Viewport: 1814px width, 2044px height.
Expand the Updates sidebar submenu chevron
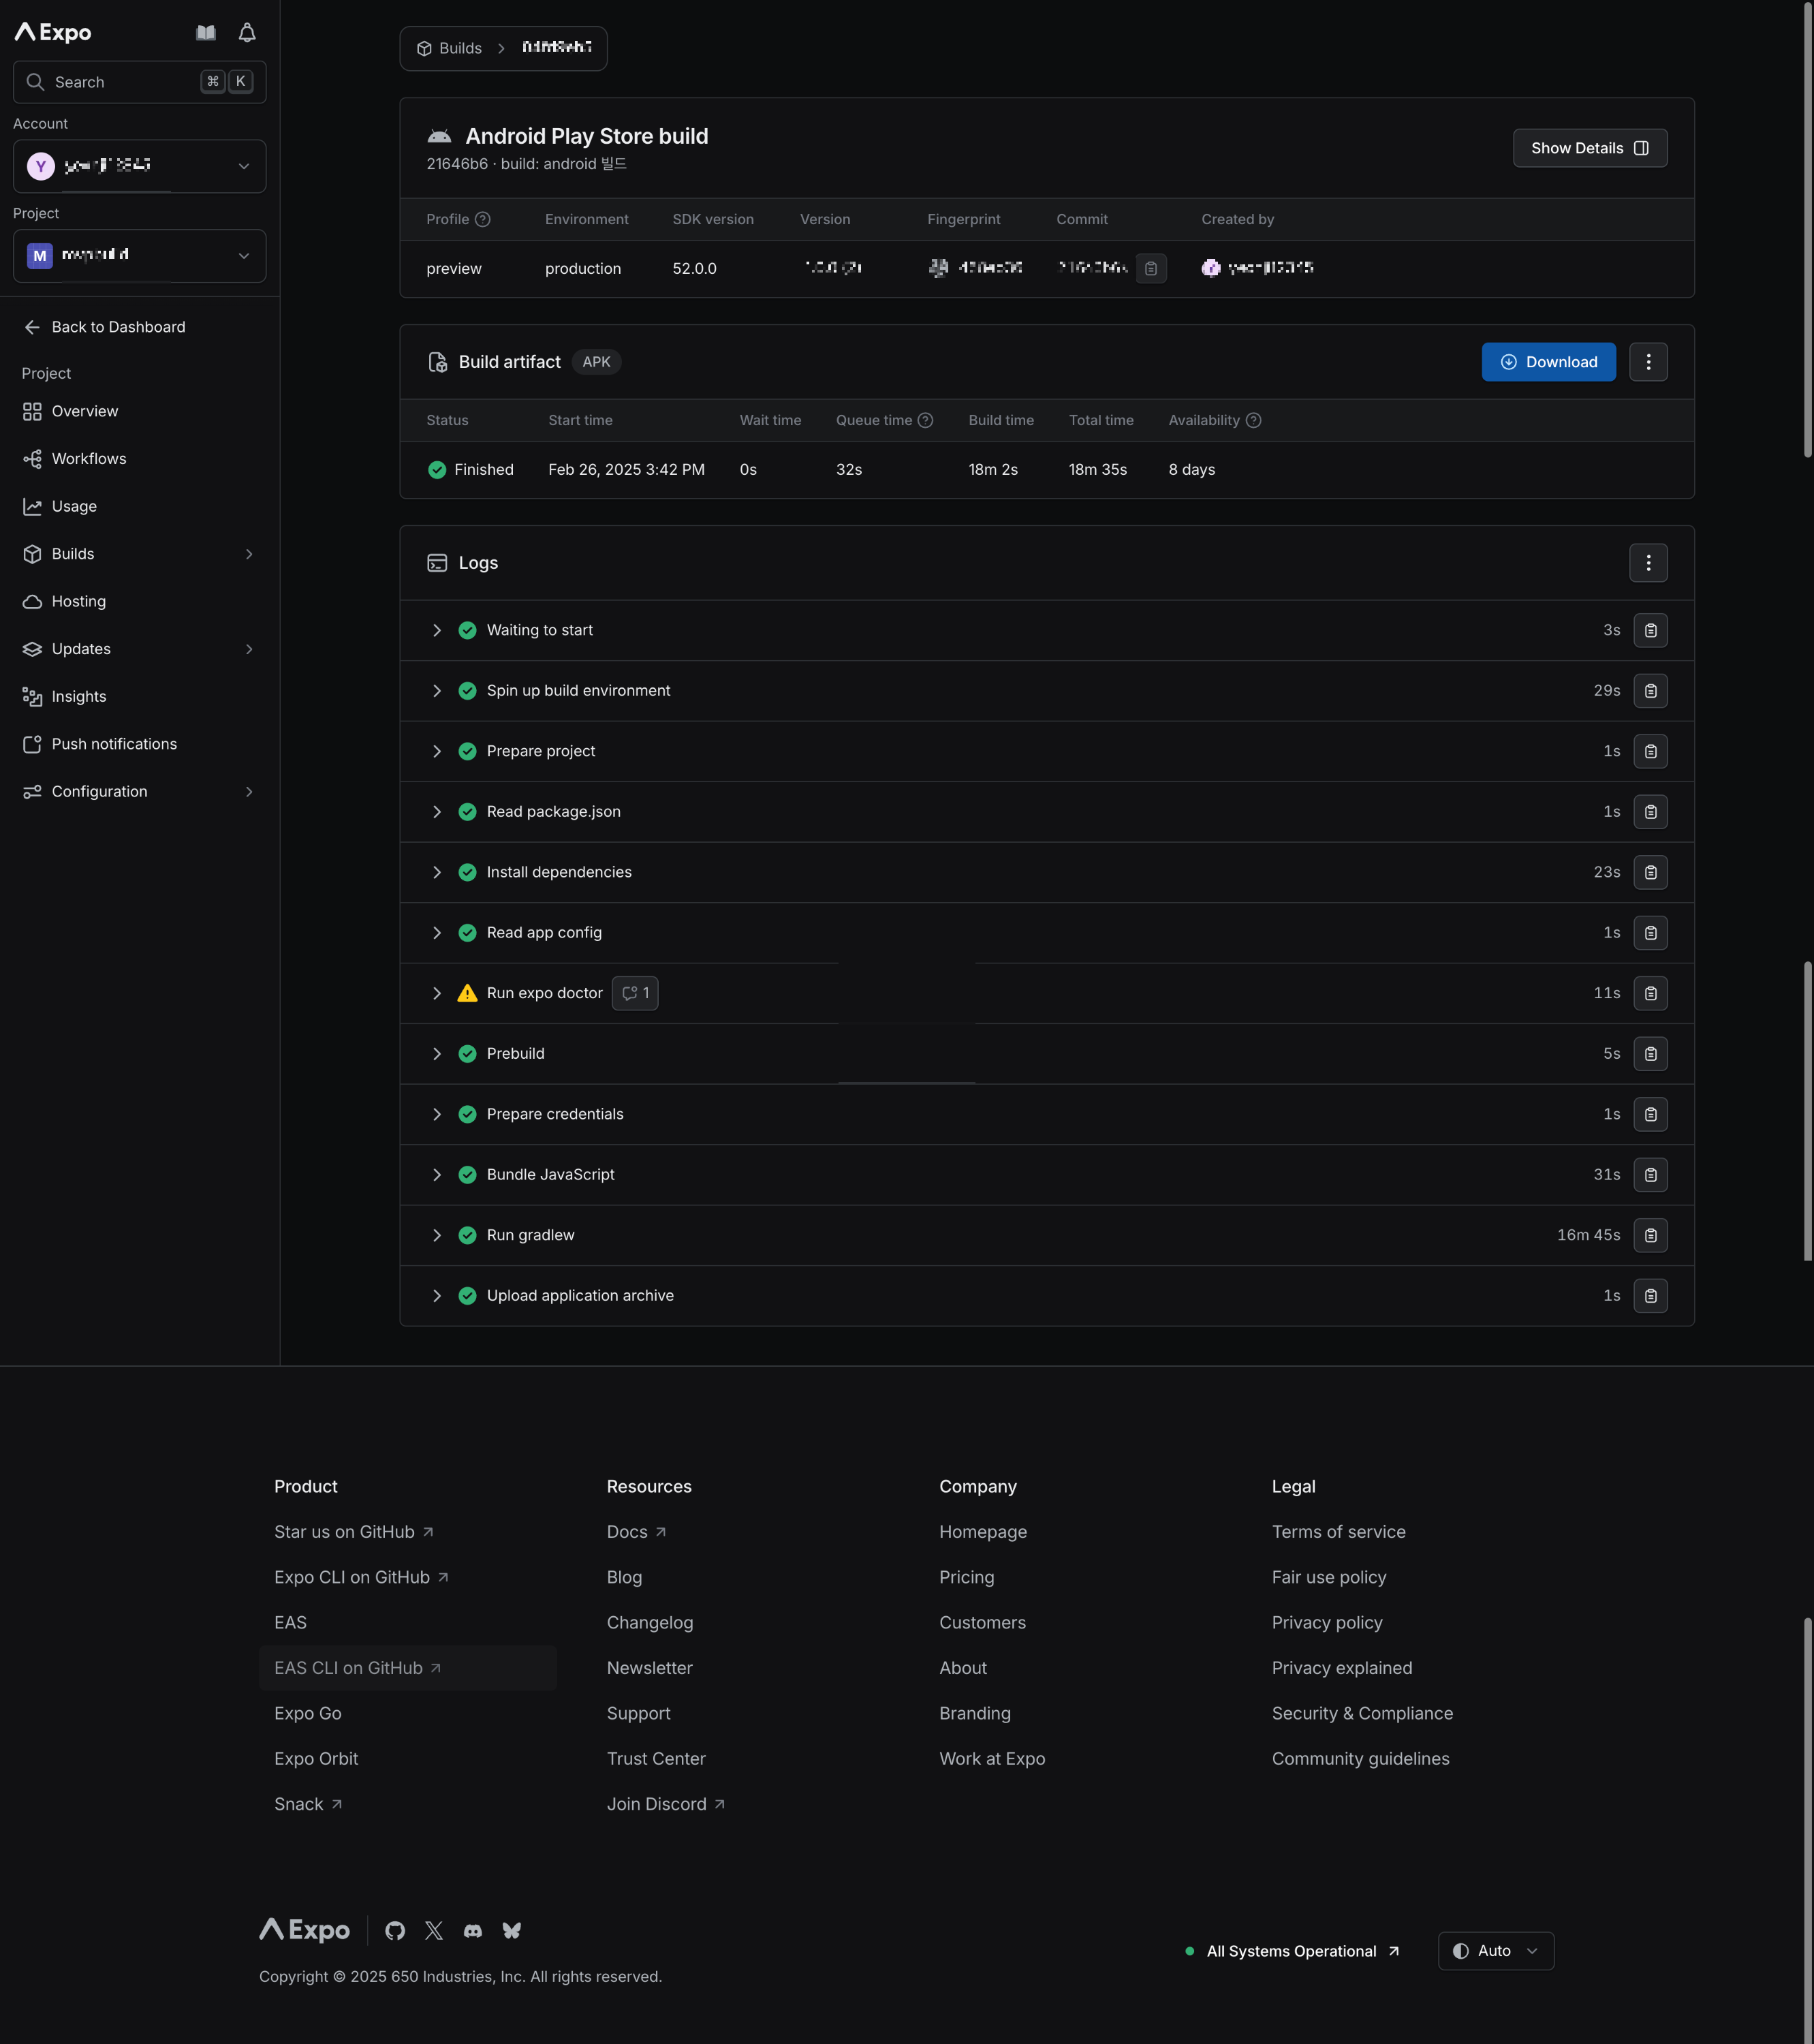tap(249, 649)
